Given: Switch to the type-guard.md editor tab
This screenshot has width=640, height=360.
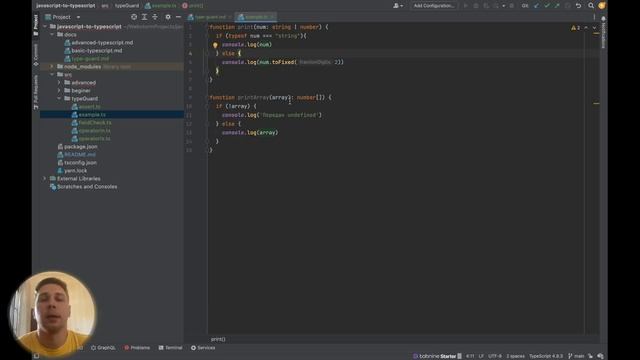Looking at the screenshot, I should [210, 17].
